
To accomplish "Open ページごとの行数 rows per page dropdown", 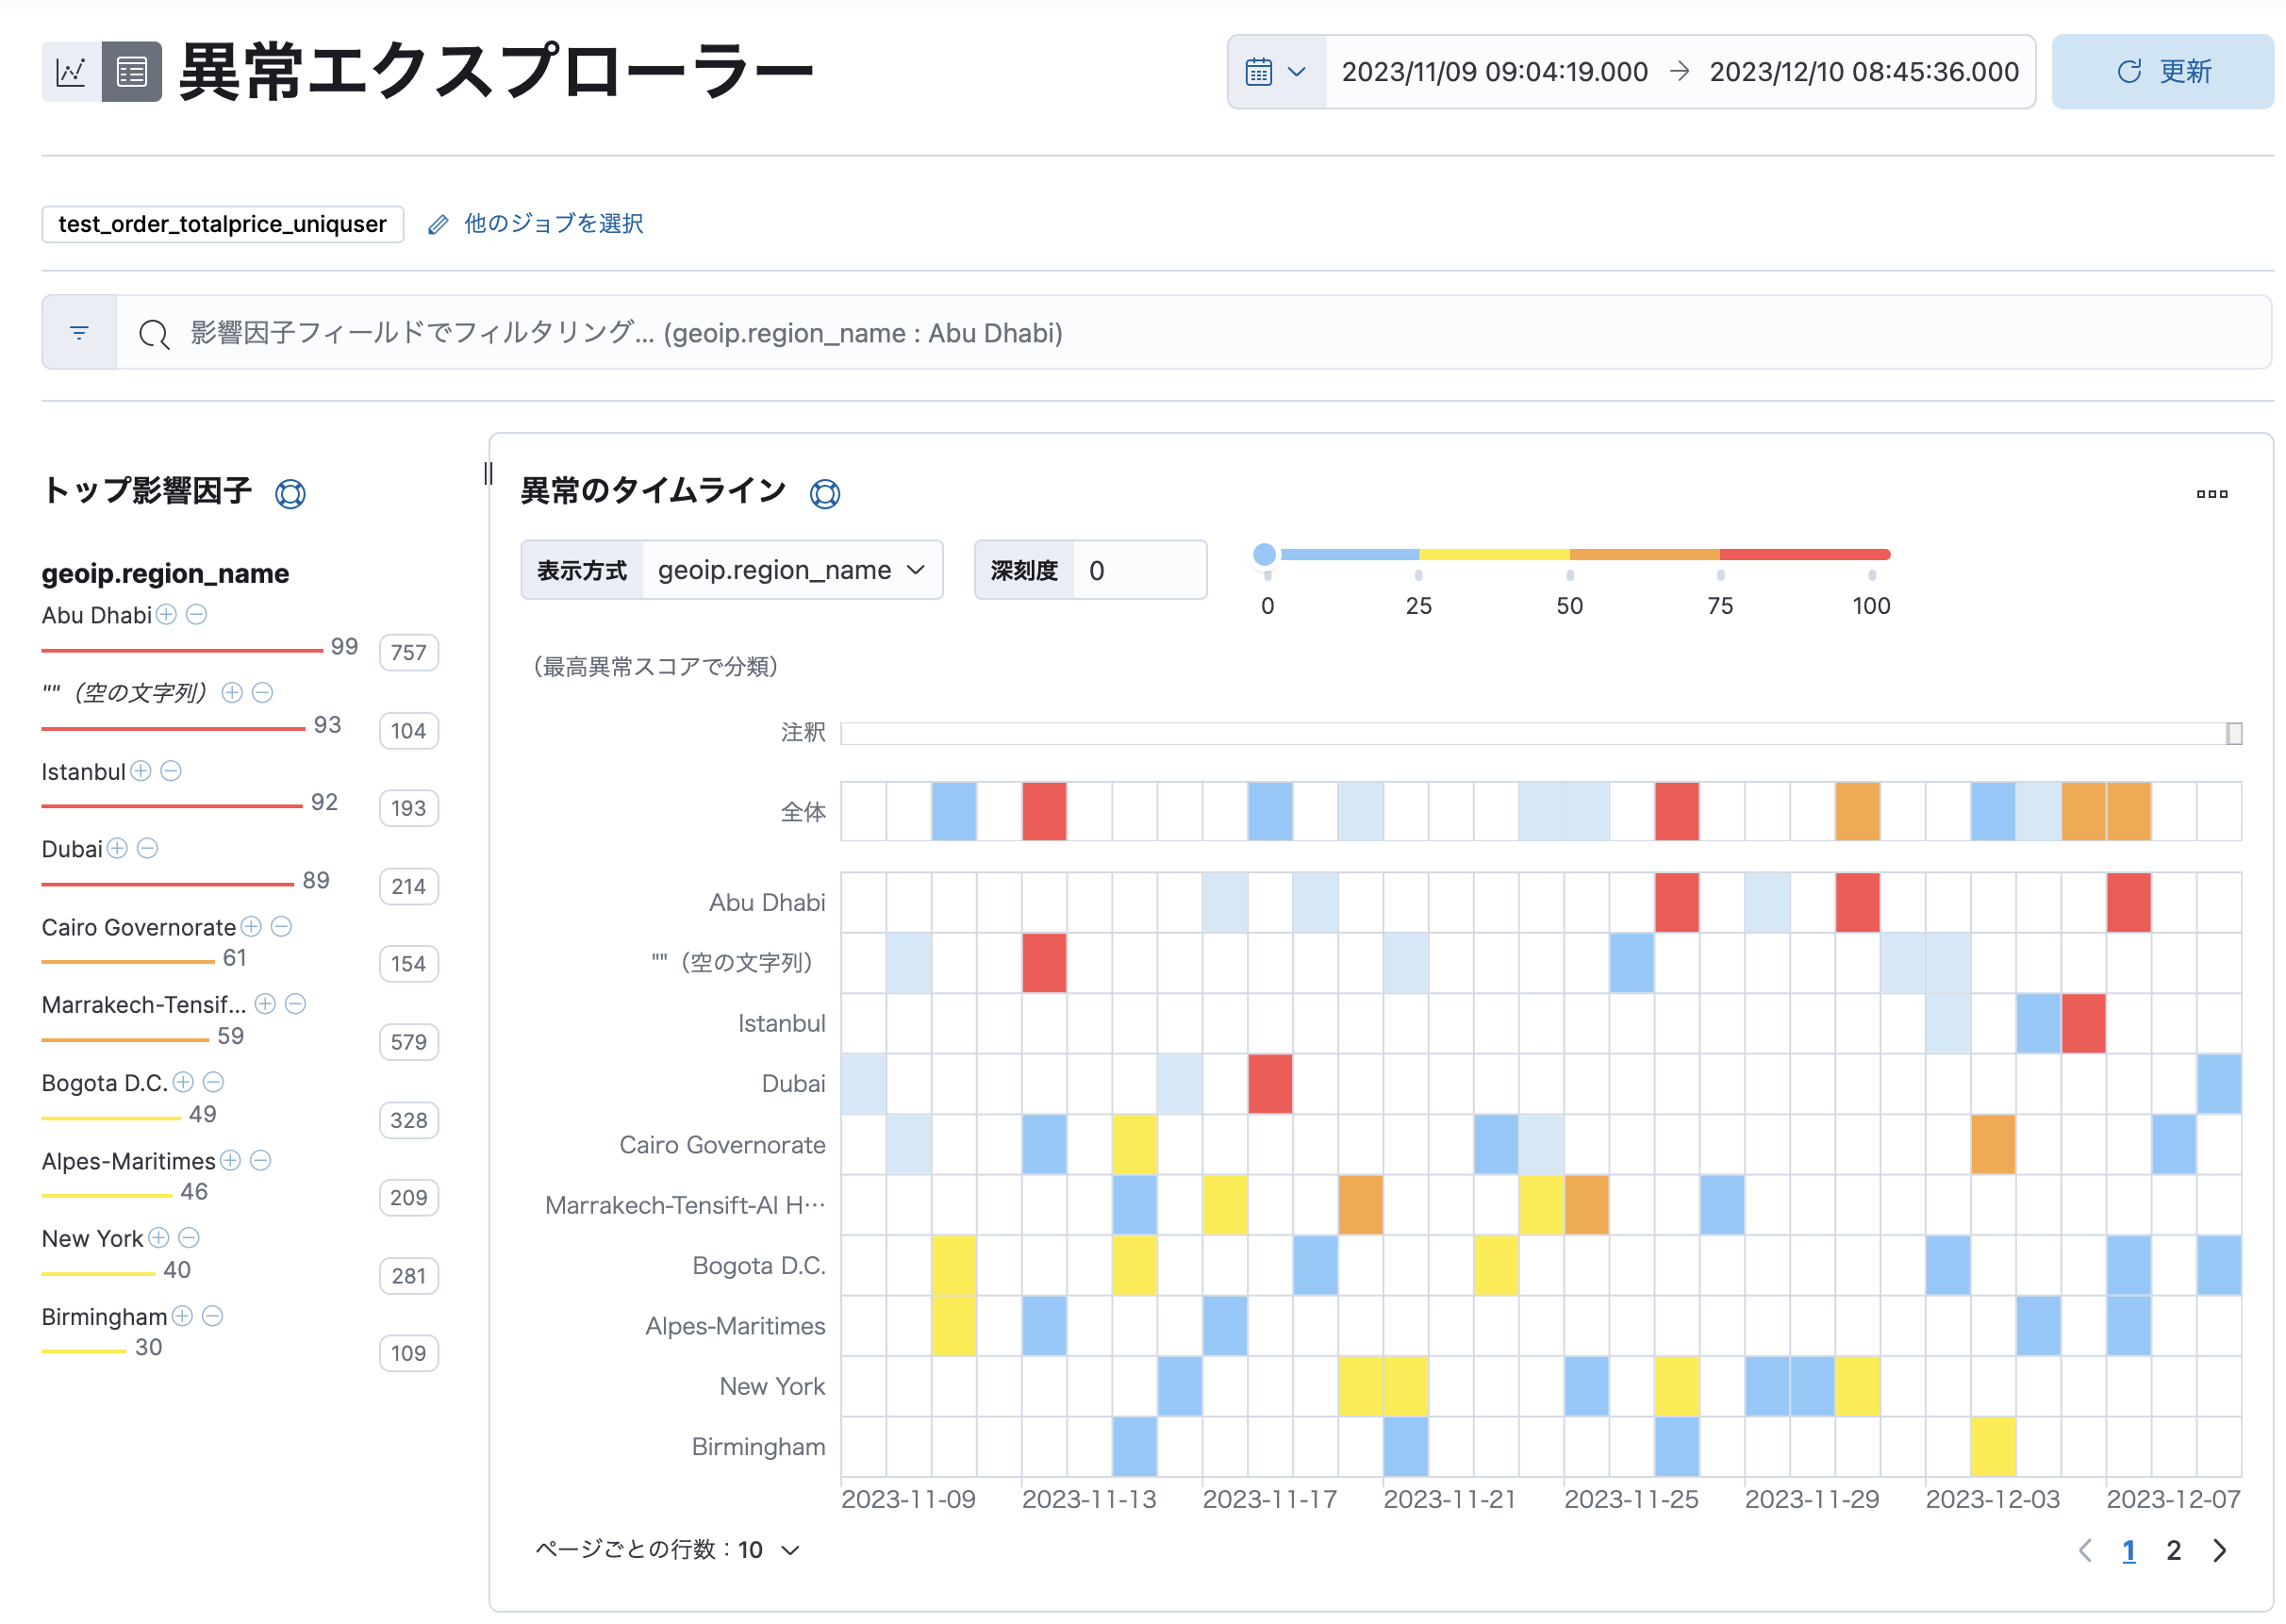I will 667,1550.
